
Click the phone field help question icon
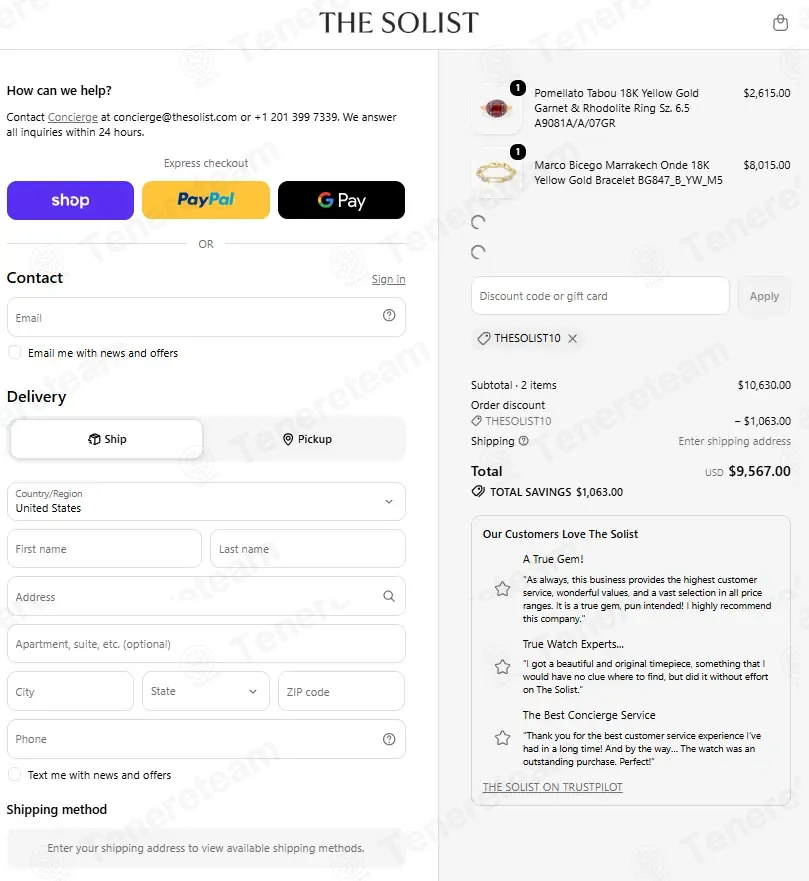(x=389, y=739)
